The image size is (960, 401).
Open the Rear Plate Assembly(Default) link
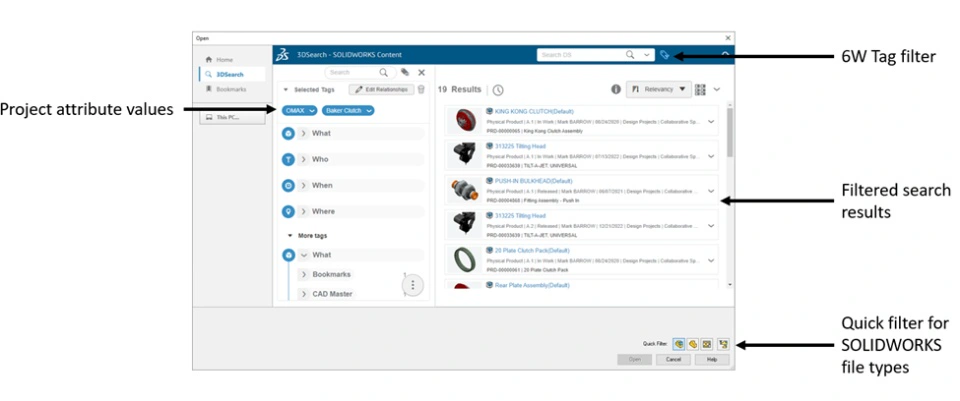pos(531,285)
